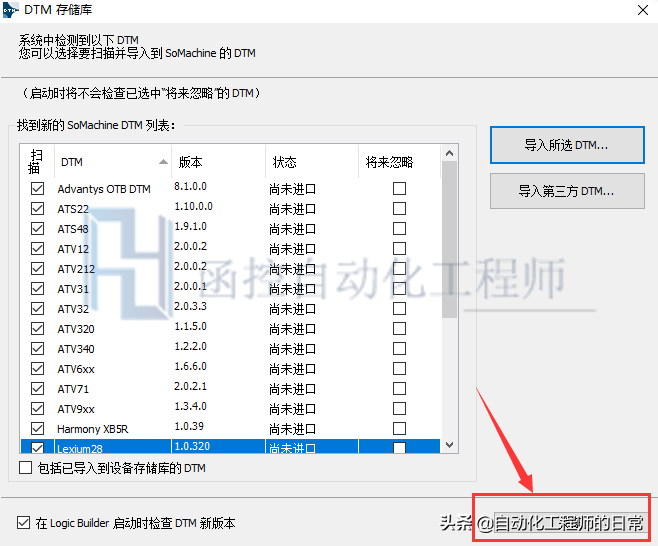This screenshot has width=658, height=546.
Task: Disable 在 Logic Builder 启动时检查 DTM 新版本
Action: click(x=24, y=523)
